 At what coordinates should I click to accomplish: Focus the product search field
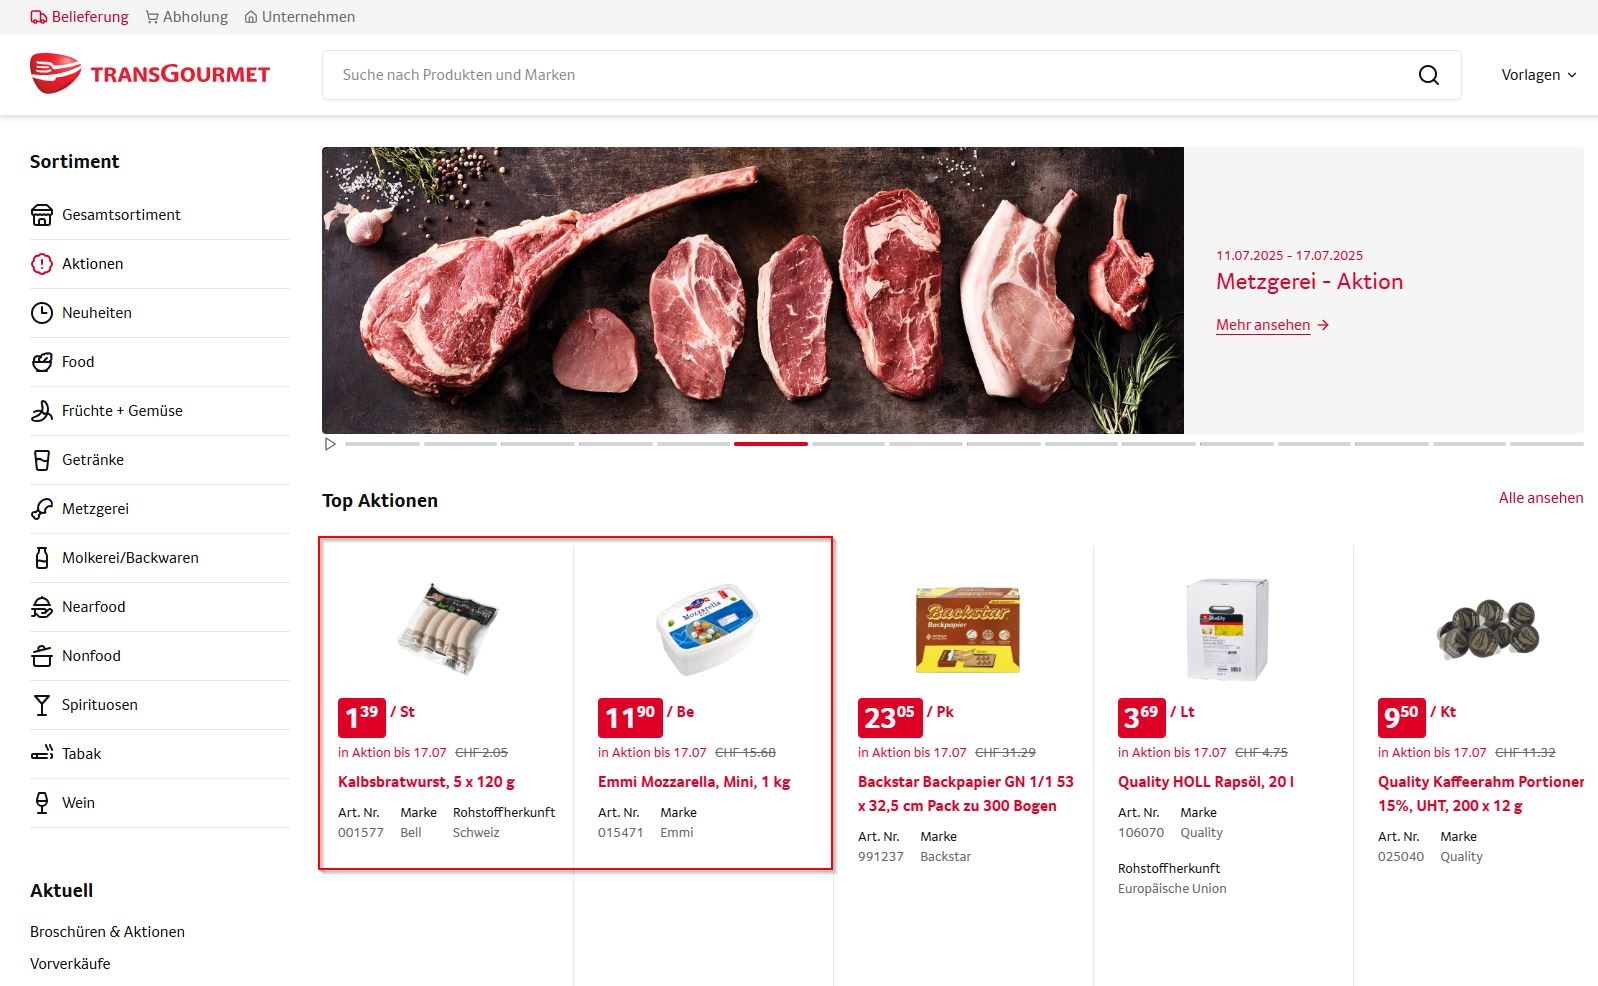coord(868,75)
